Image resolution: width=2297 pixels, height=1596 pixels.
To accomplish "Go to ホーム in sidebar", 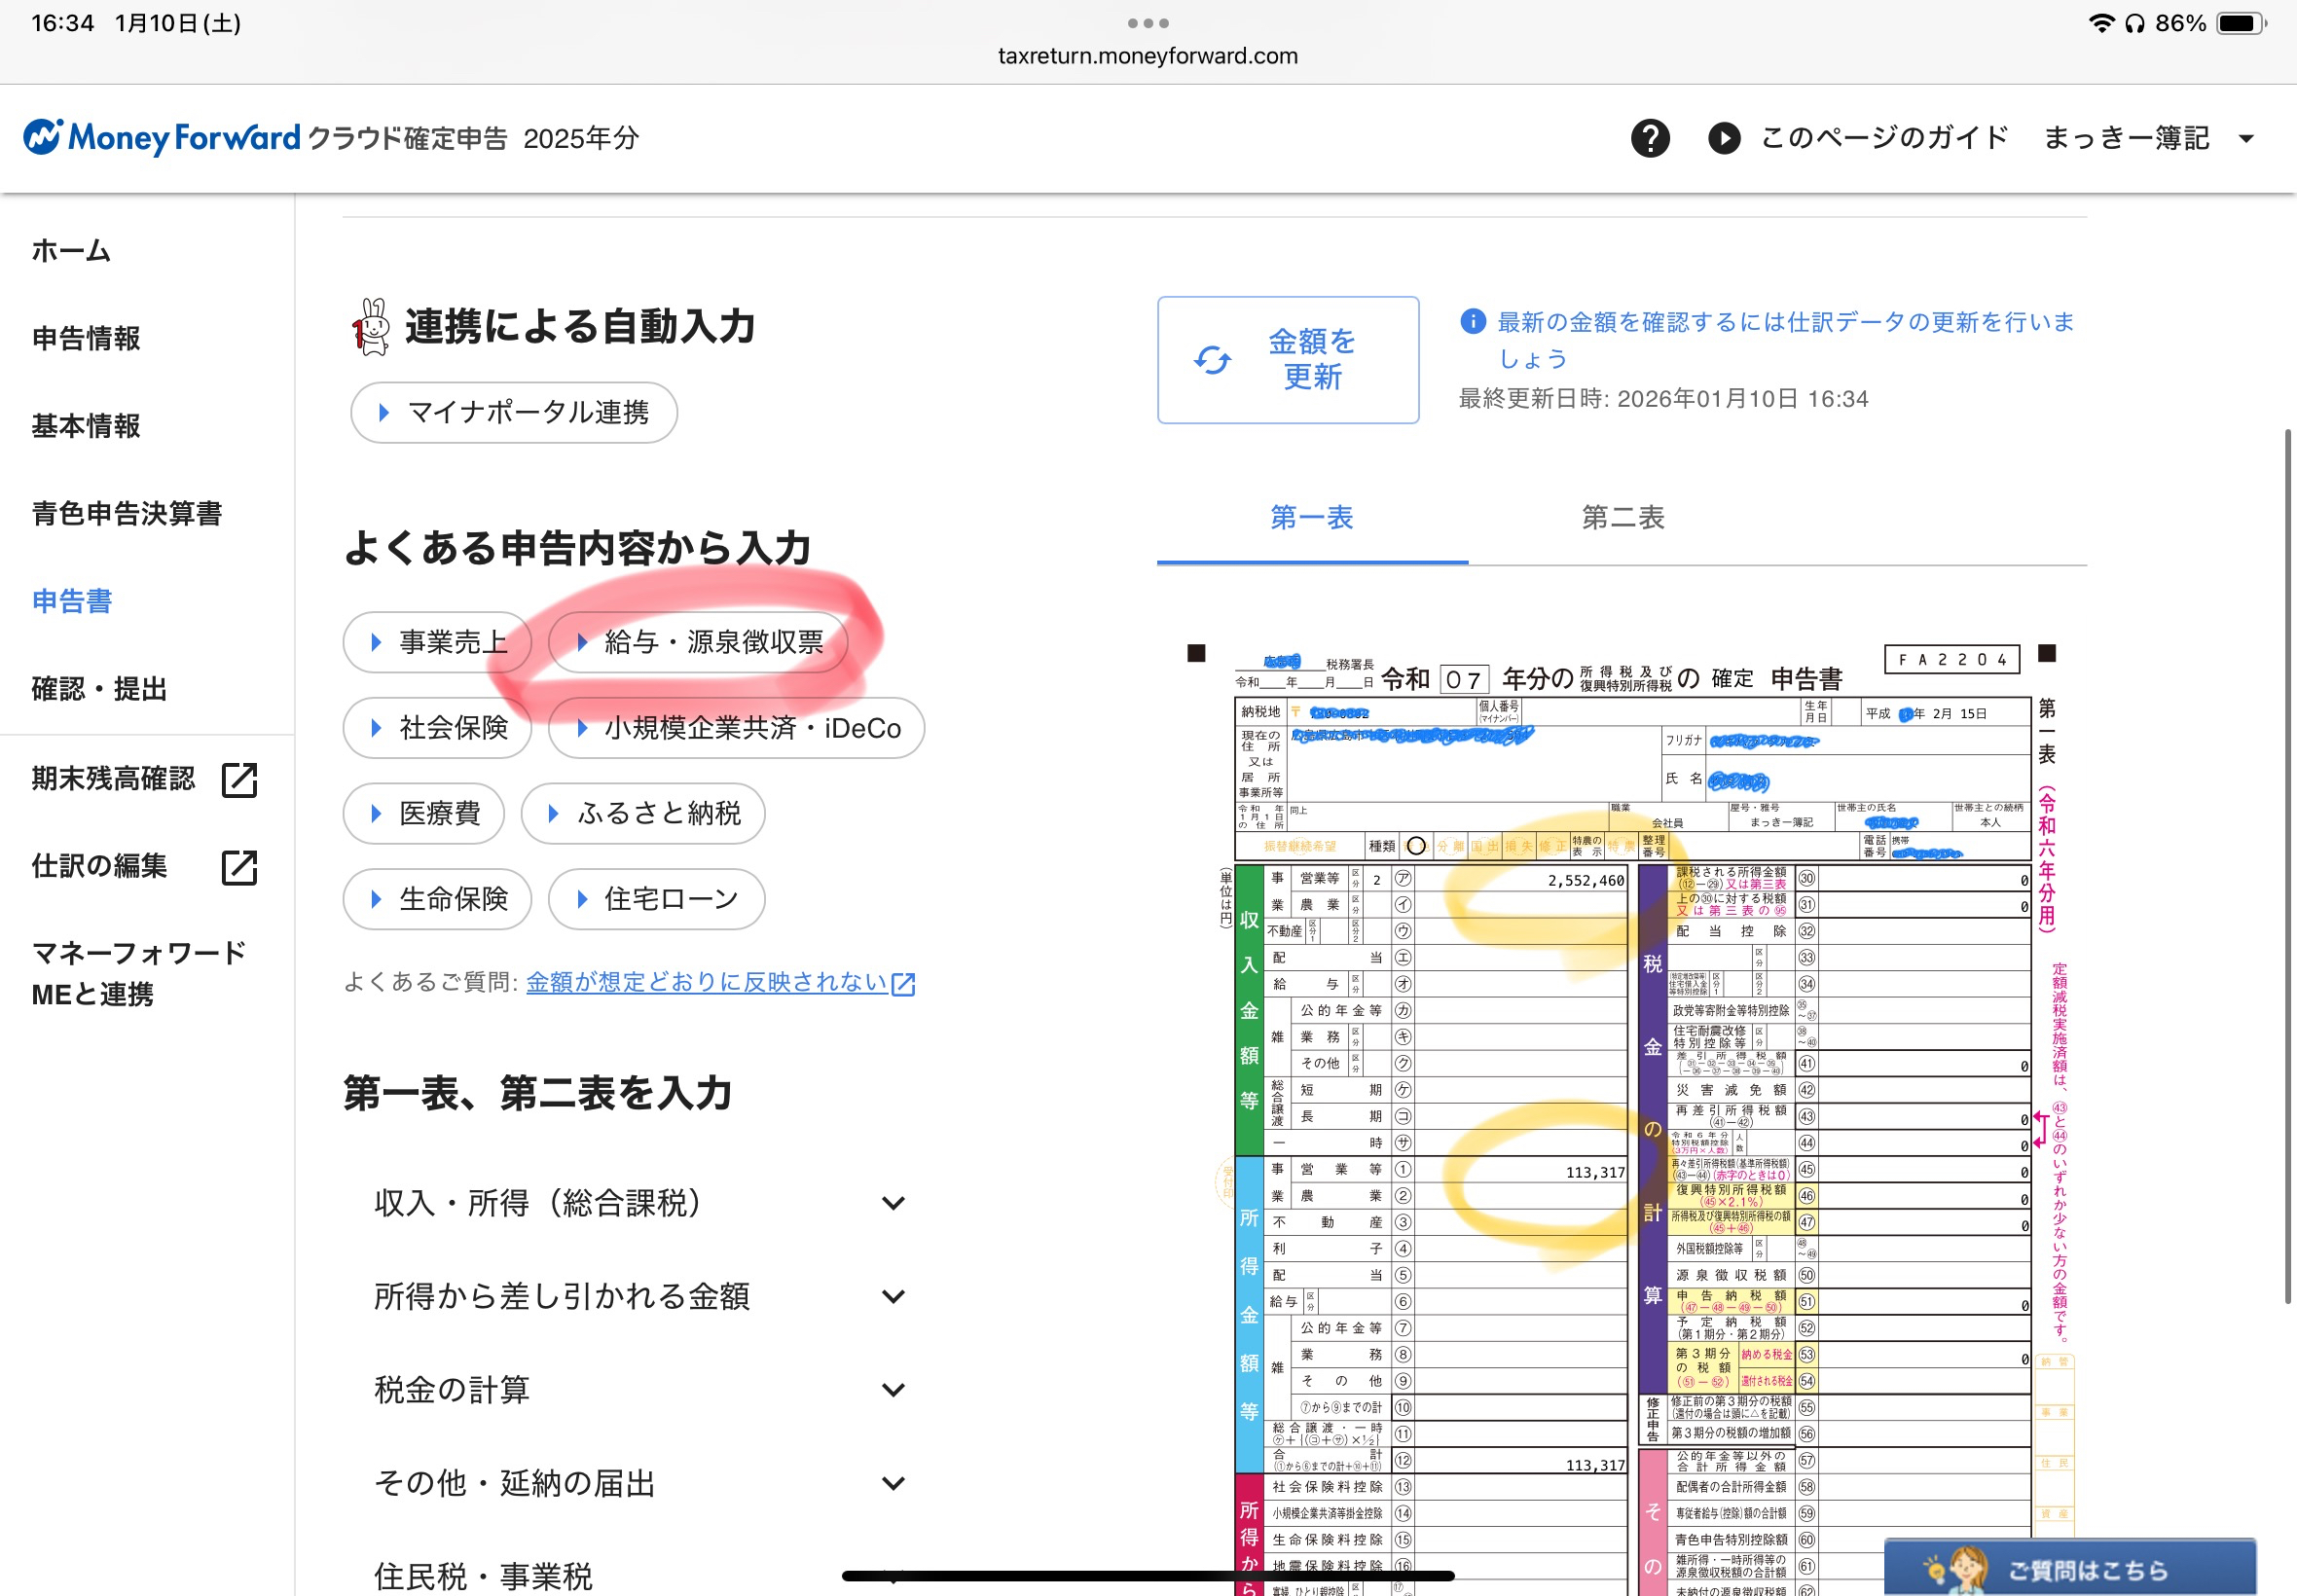I will [71, 250].
